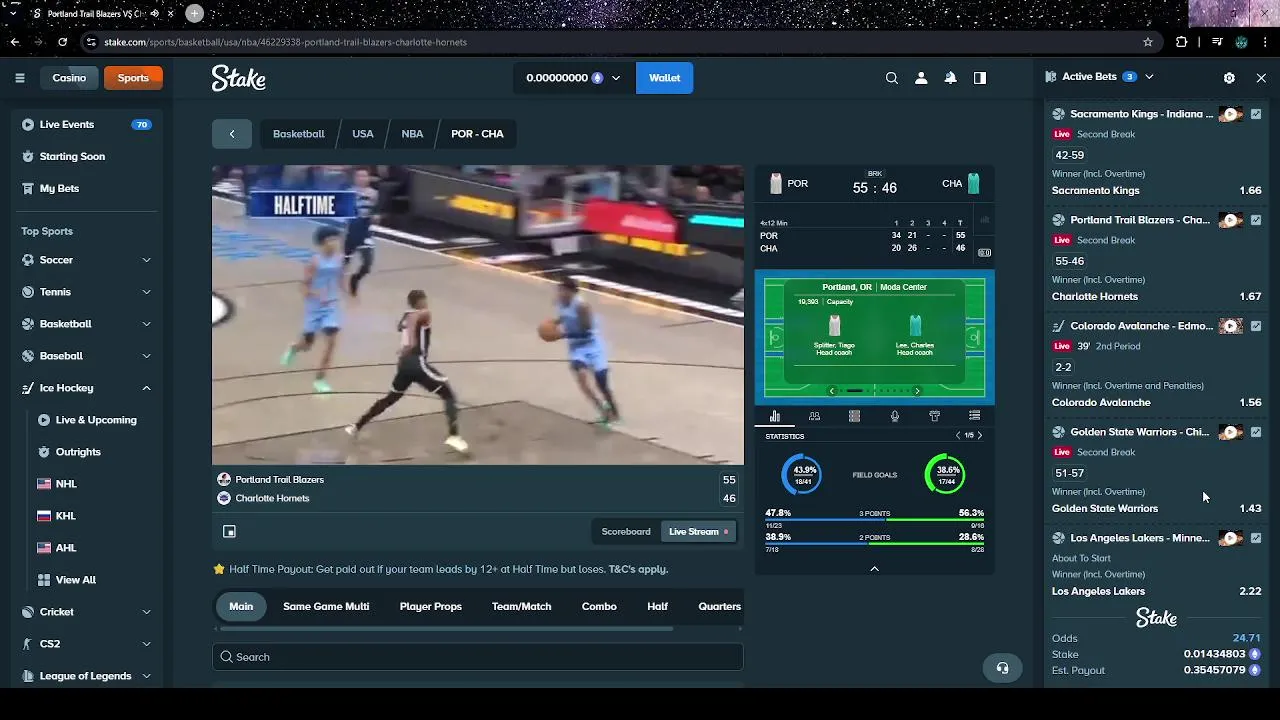Open the lineups jersey tab icon
The width and height of the screenshot is (1280, 720).
934,416
